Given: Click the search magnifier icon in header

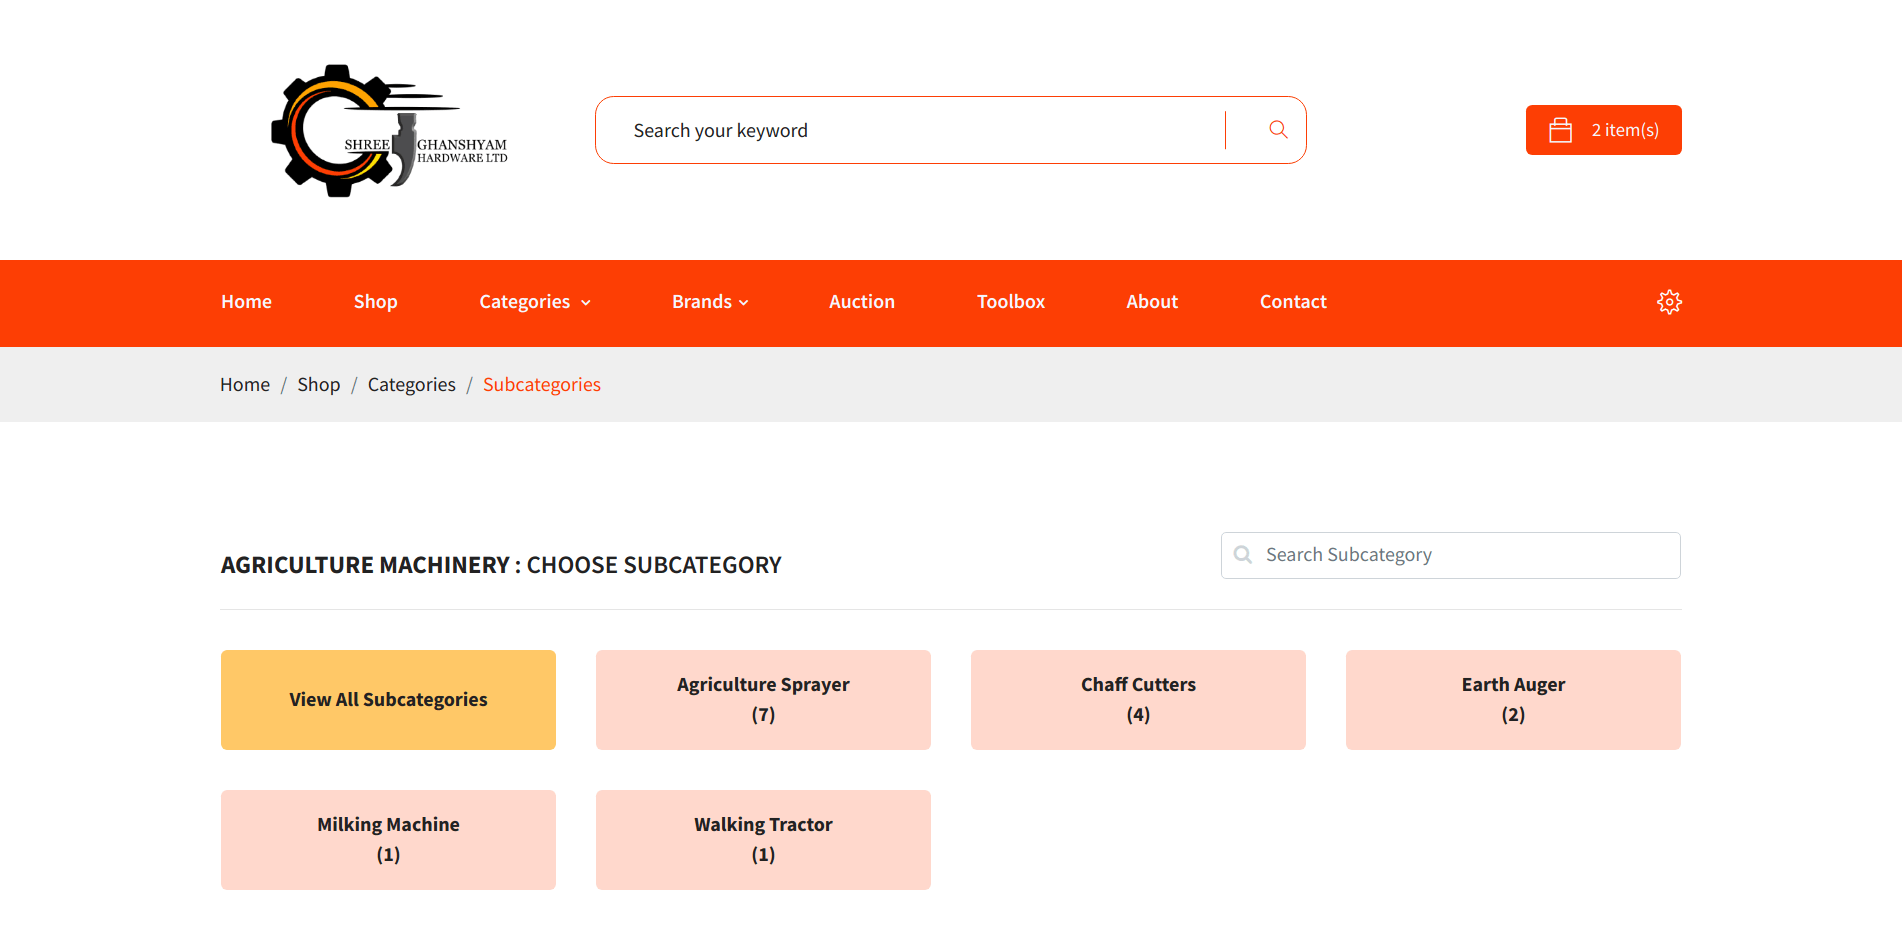Looking at the screenshot, I should click(1277, 129).
